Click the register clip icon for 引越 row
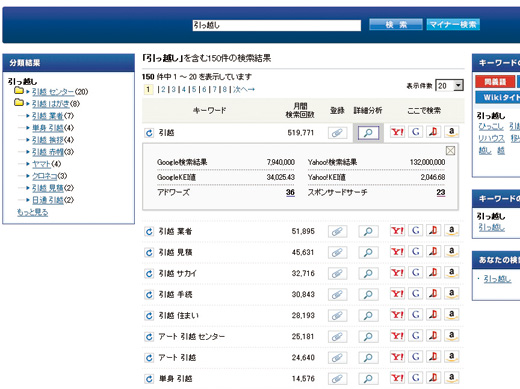 (x=337, y=133)
